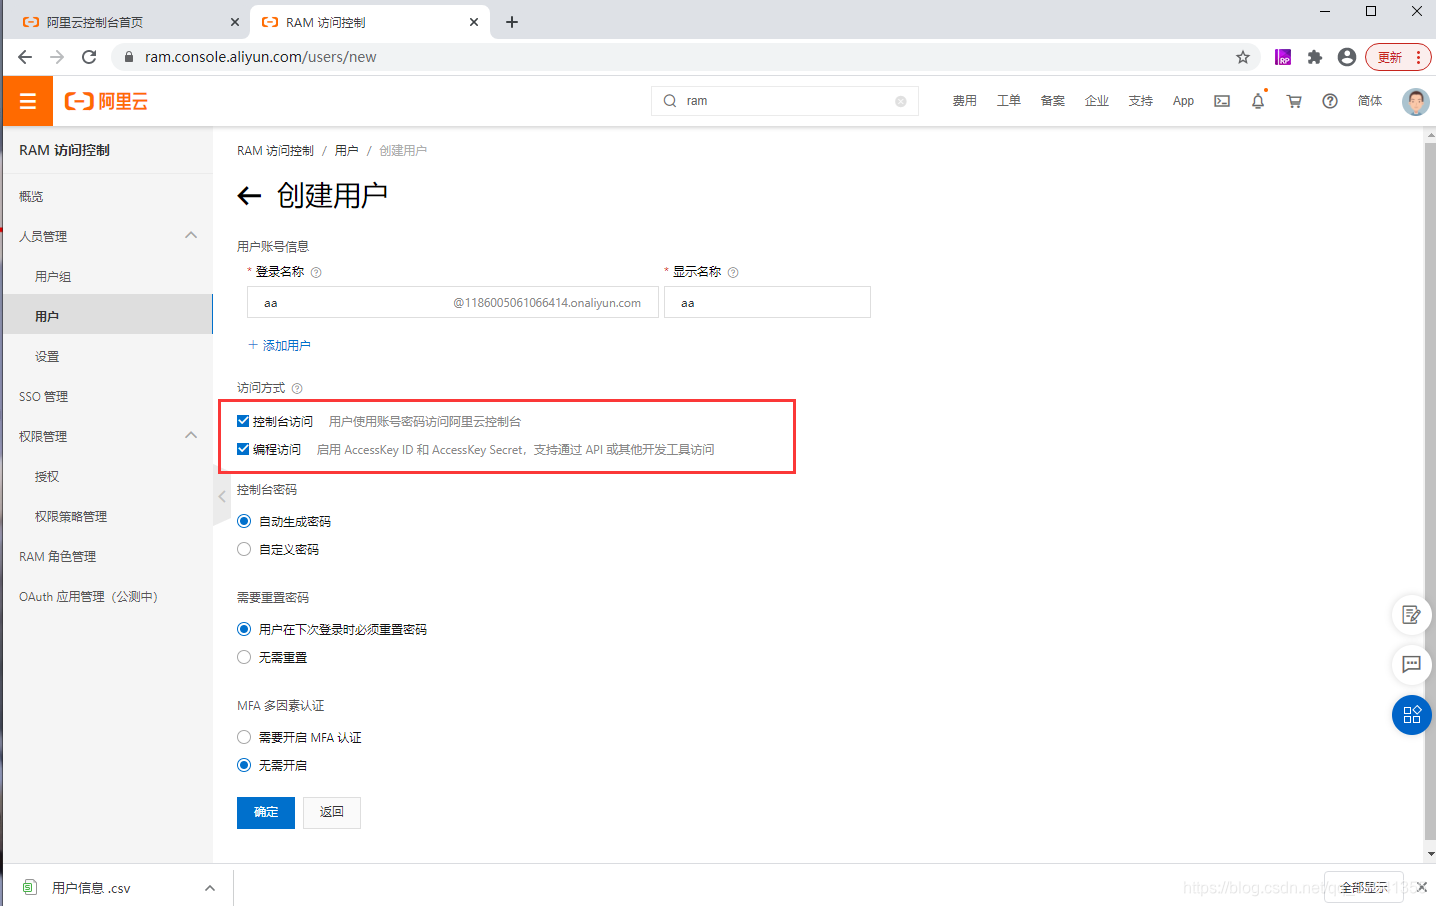Open options for 用户信息.csv download
Viewport: 1436px width, 906px height.
tap(210, 888)
